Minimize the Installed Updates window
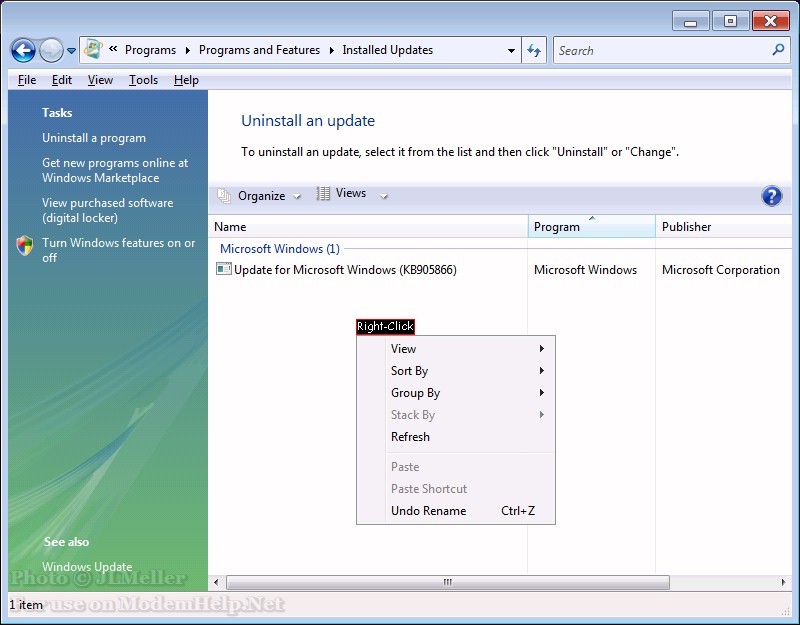Viewport: 800px width, 625px height. click(691, 22)
